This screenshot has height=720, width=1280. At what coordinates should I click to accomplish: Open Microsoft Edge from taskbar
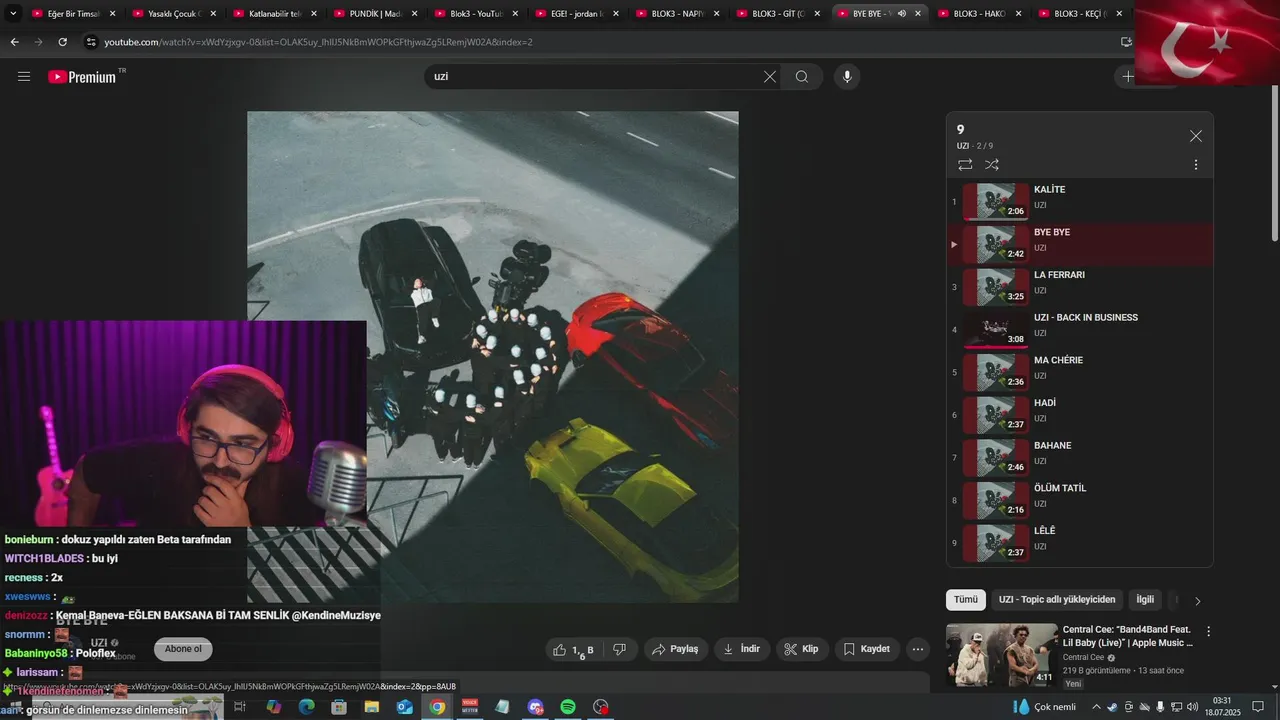(307, 707)
